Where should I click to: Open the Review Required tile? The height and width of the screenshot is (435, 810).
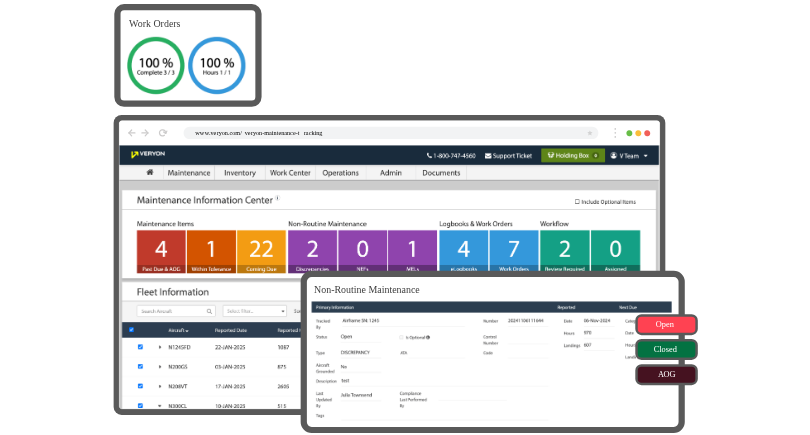[565, 251]
